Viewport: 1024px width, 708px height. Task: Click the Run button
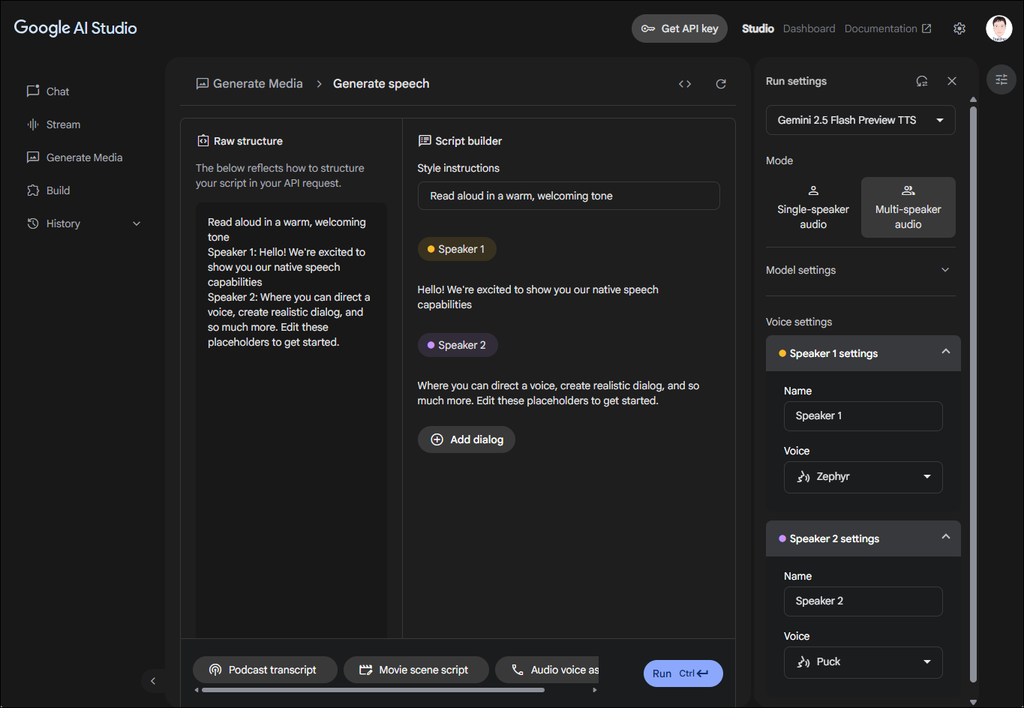click(682, 673)
